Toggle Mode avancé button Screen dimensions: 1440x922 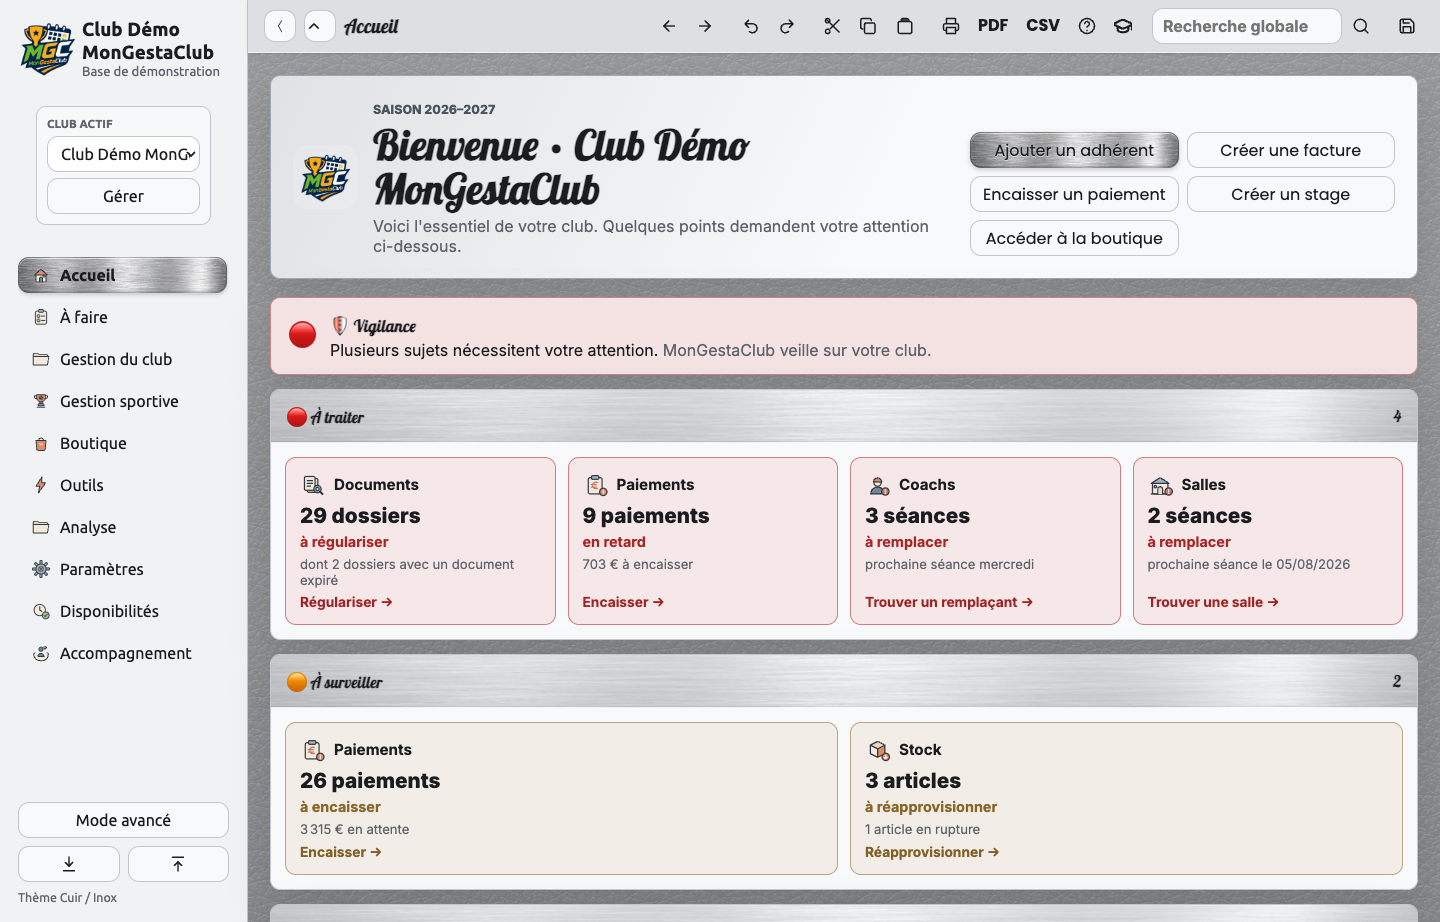123,820
